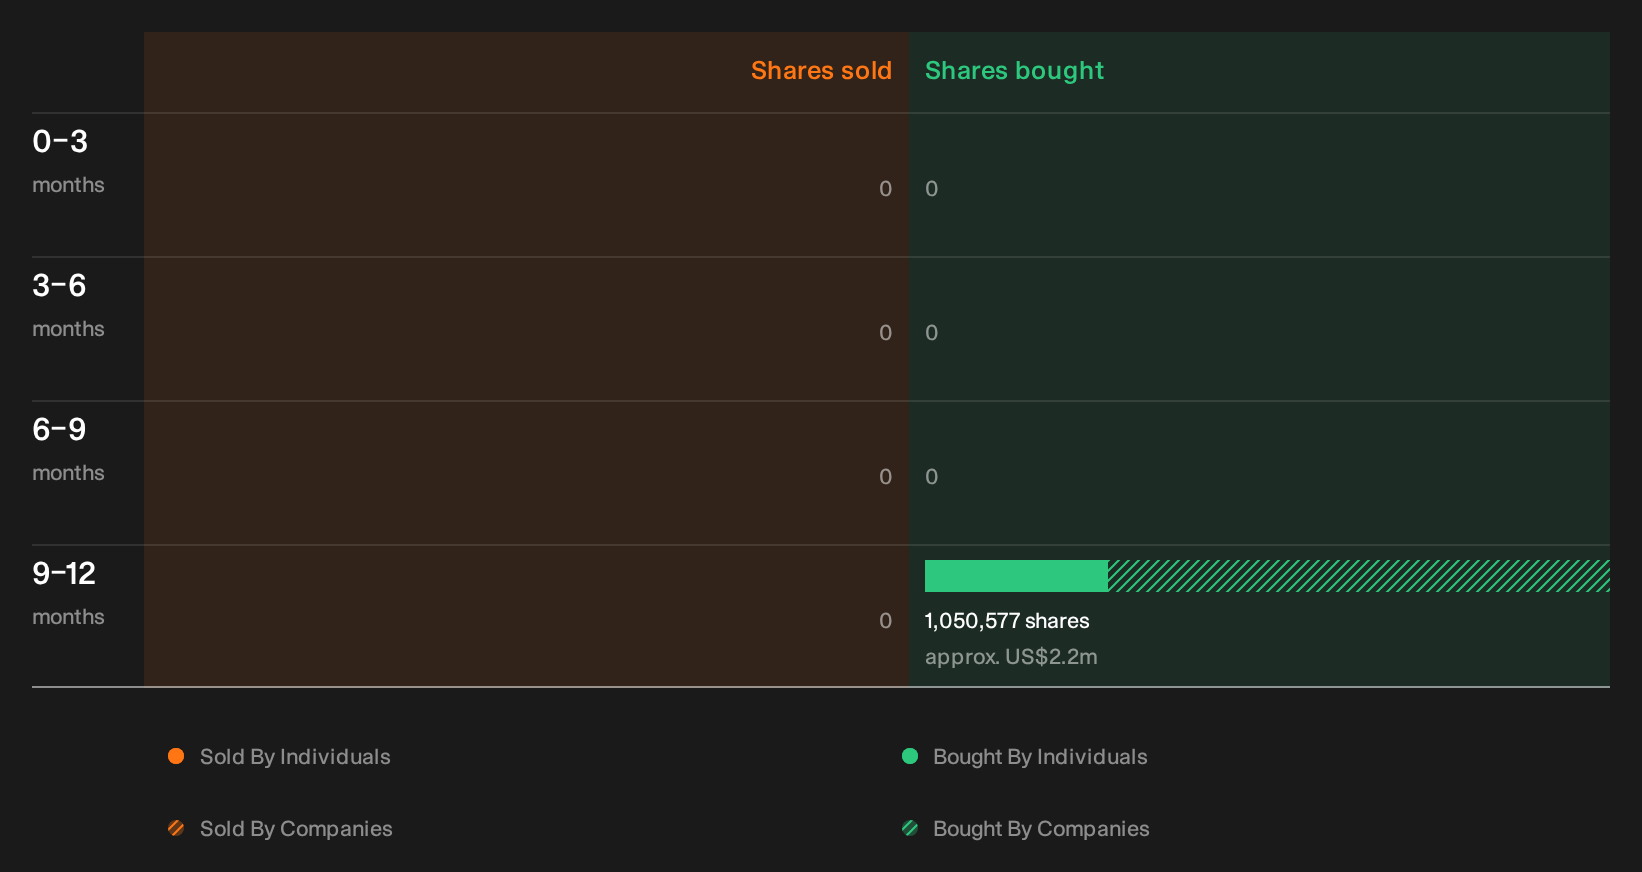Click the Bought By Companies legend label
The image size is (1642, 872).
pos(1041,829)
